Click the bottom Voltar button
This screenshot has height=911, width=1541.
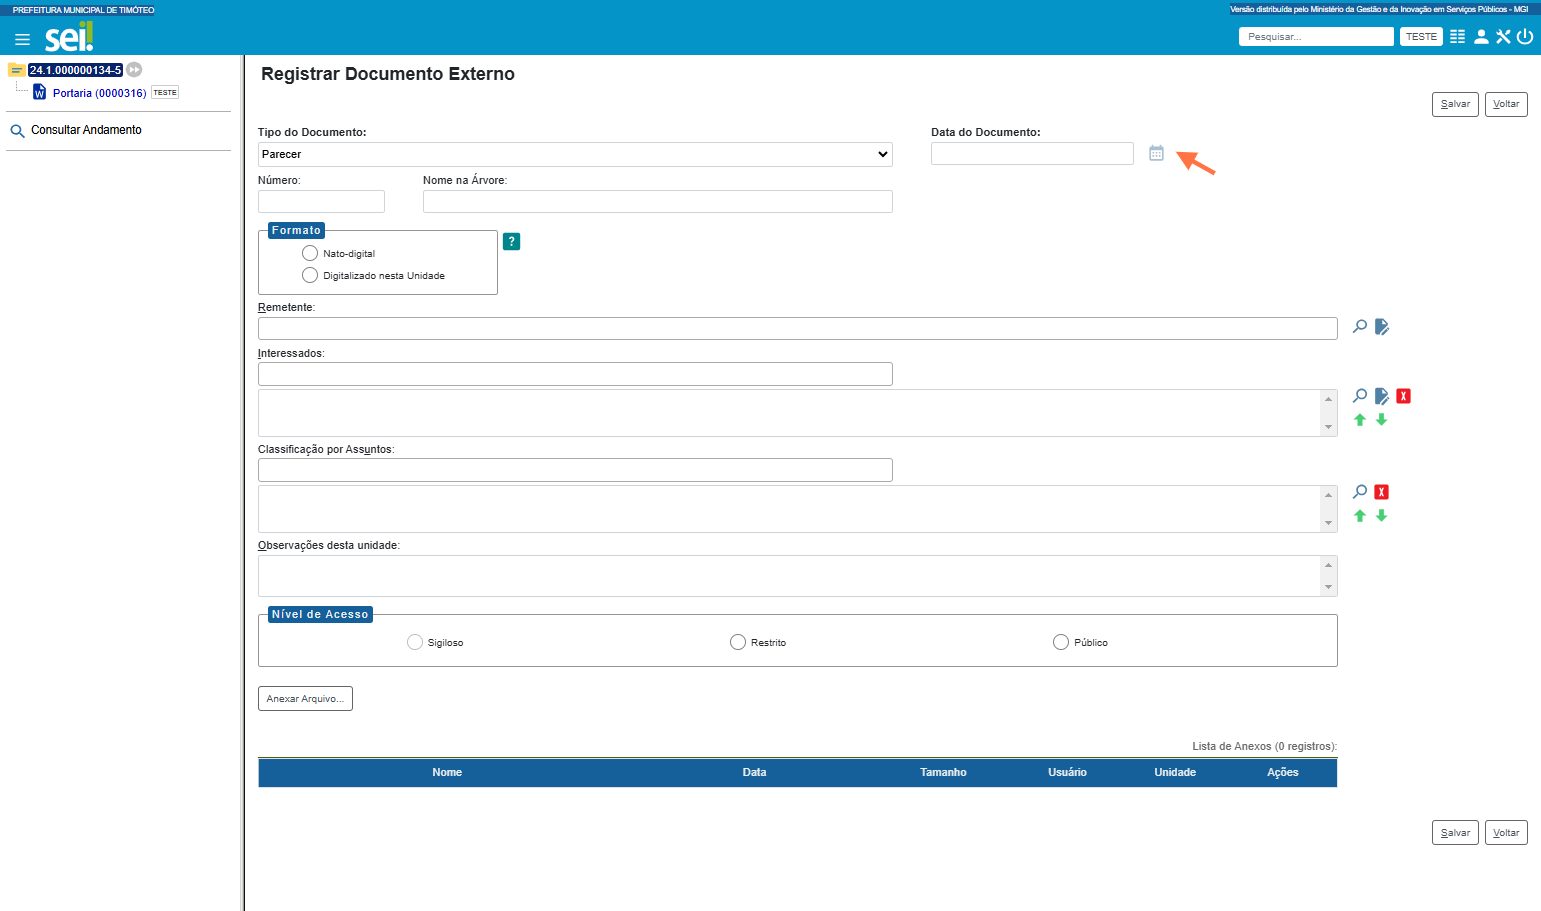tap(1506, 833)
